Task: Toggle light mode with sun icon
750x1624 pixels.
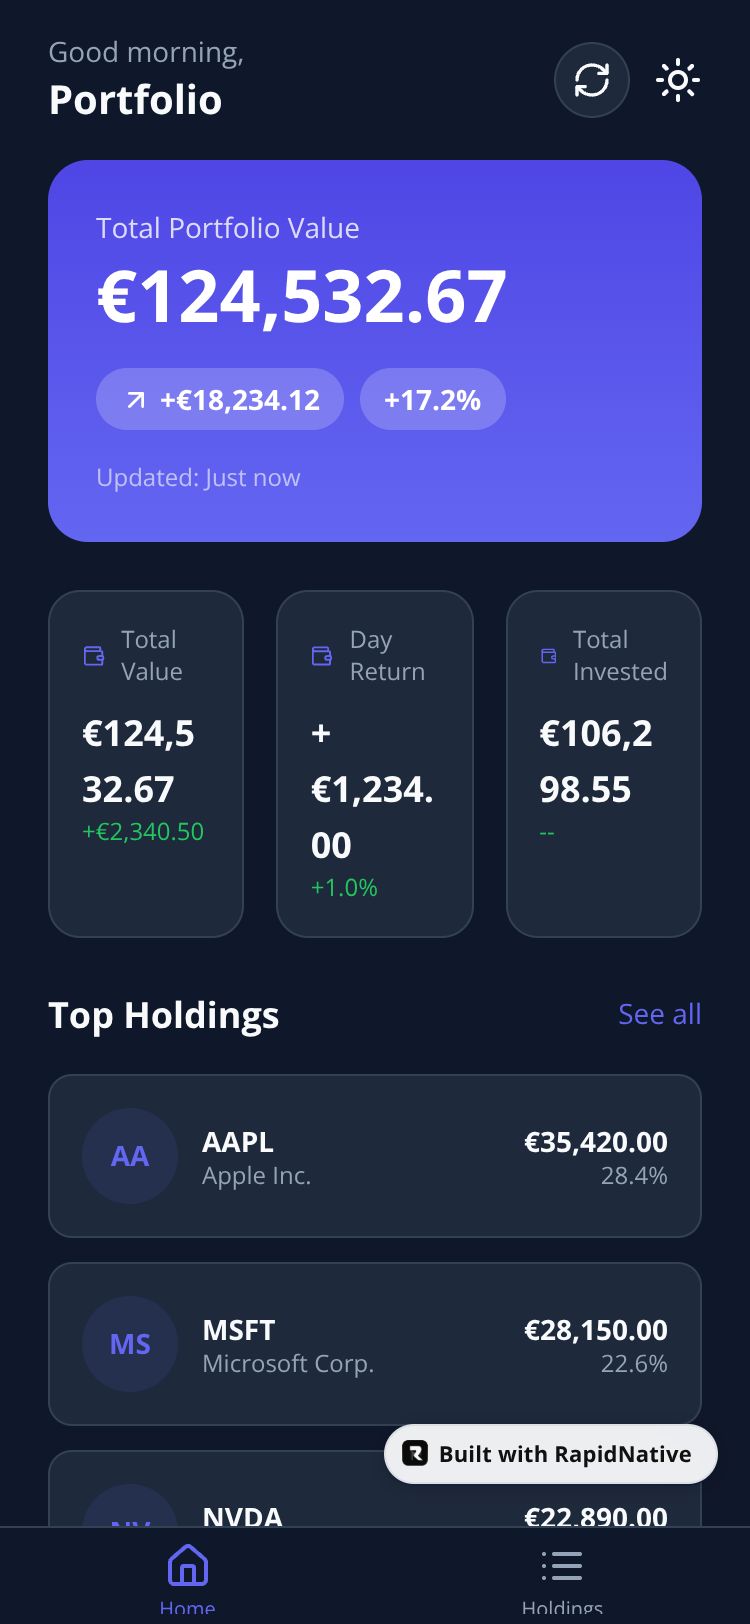Action: pos(678,80)
